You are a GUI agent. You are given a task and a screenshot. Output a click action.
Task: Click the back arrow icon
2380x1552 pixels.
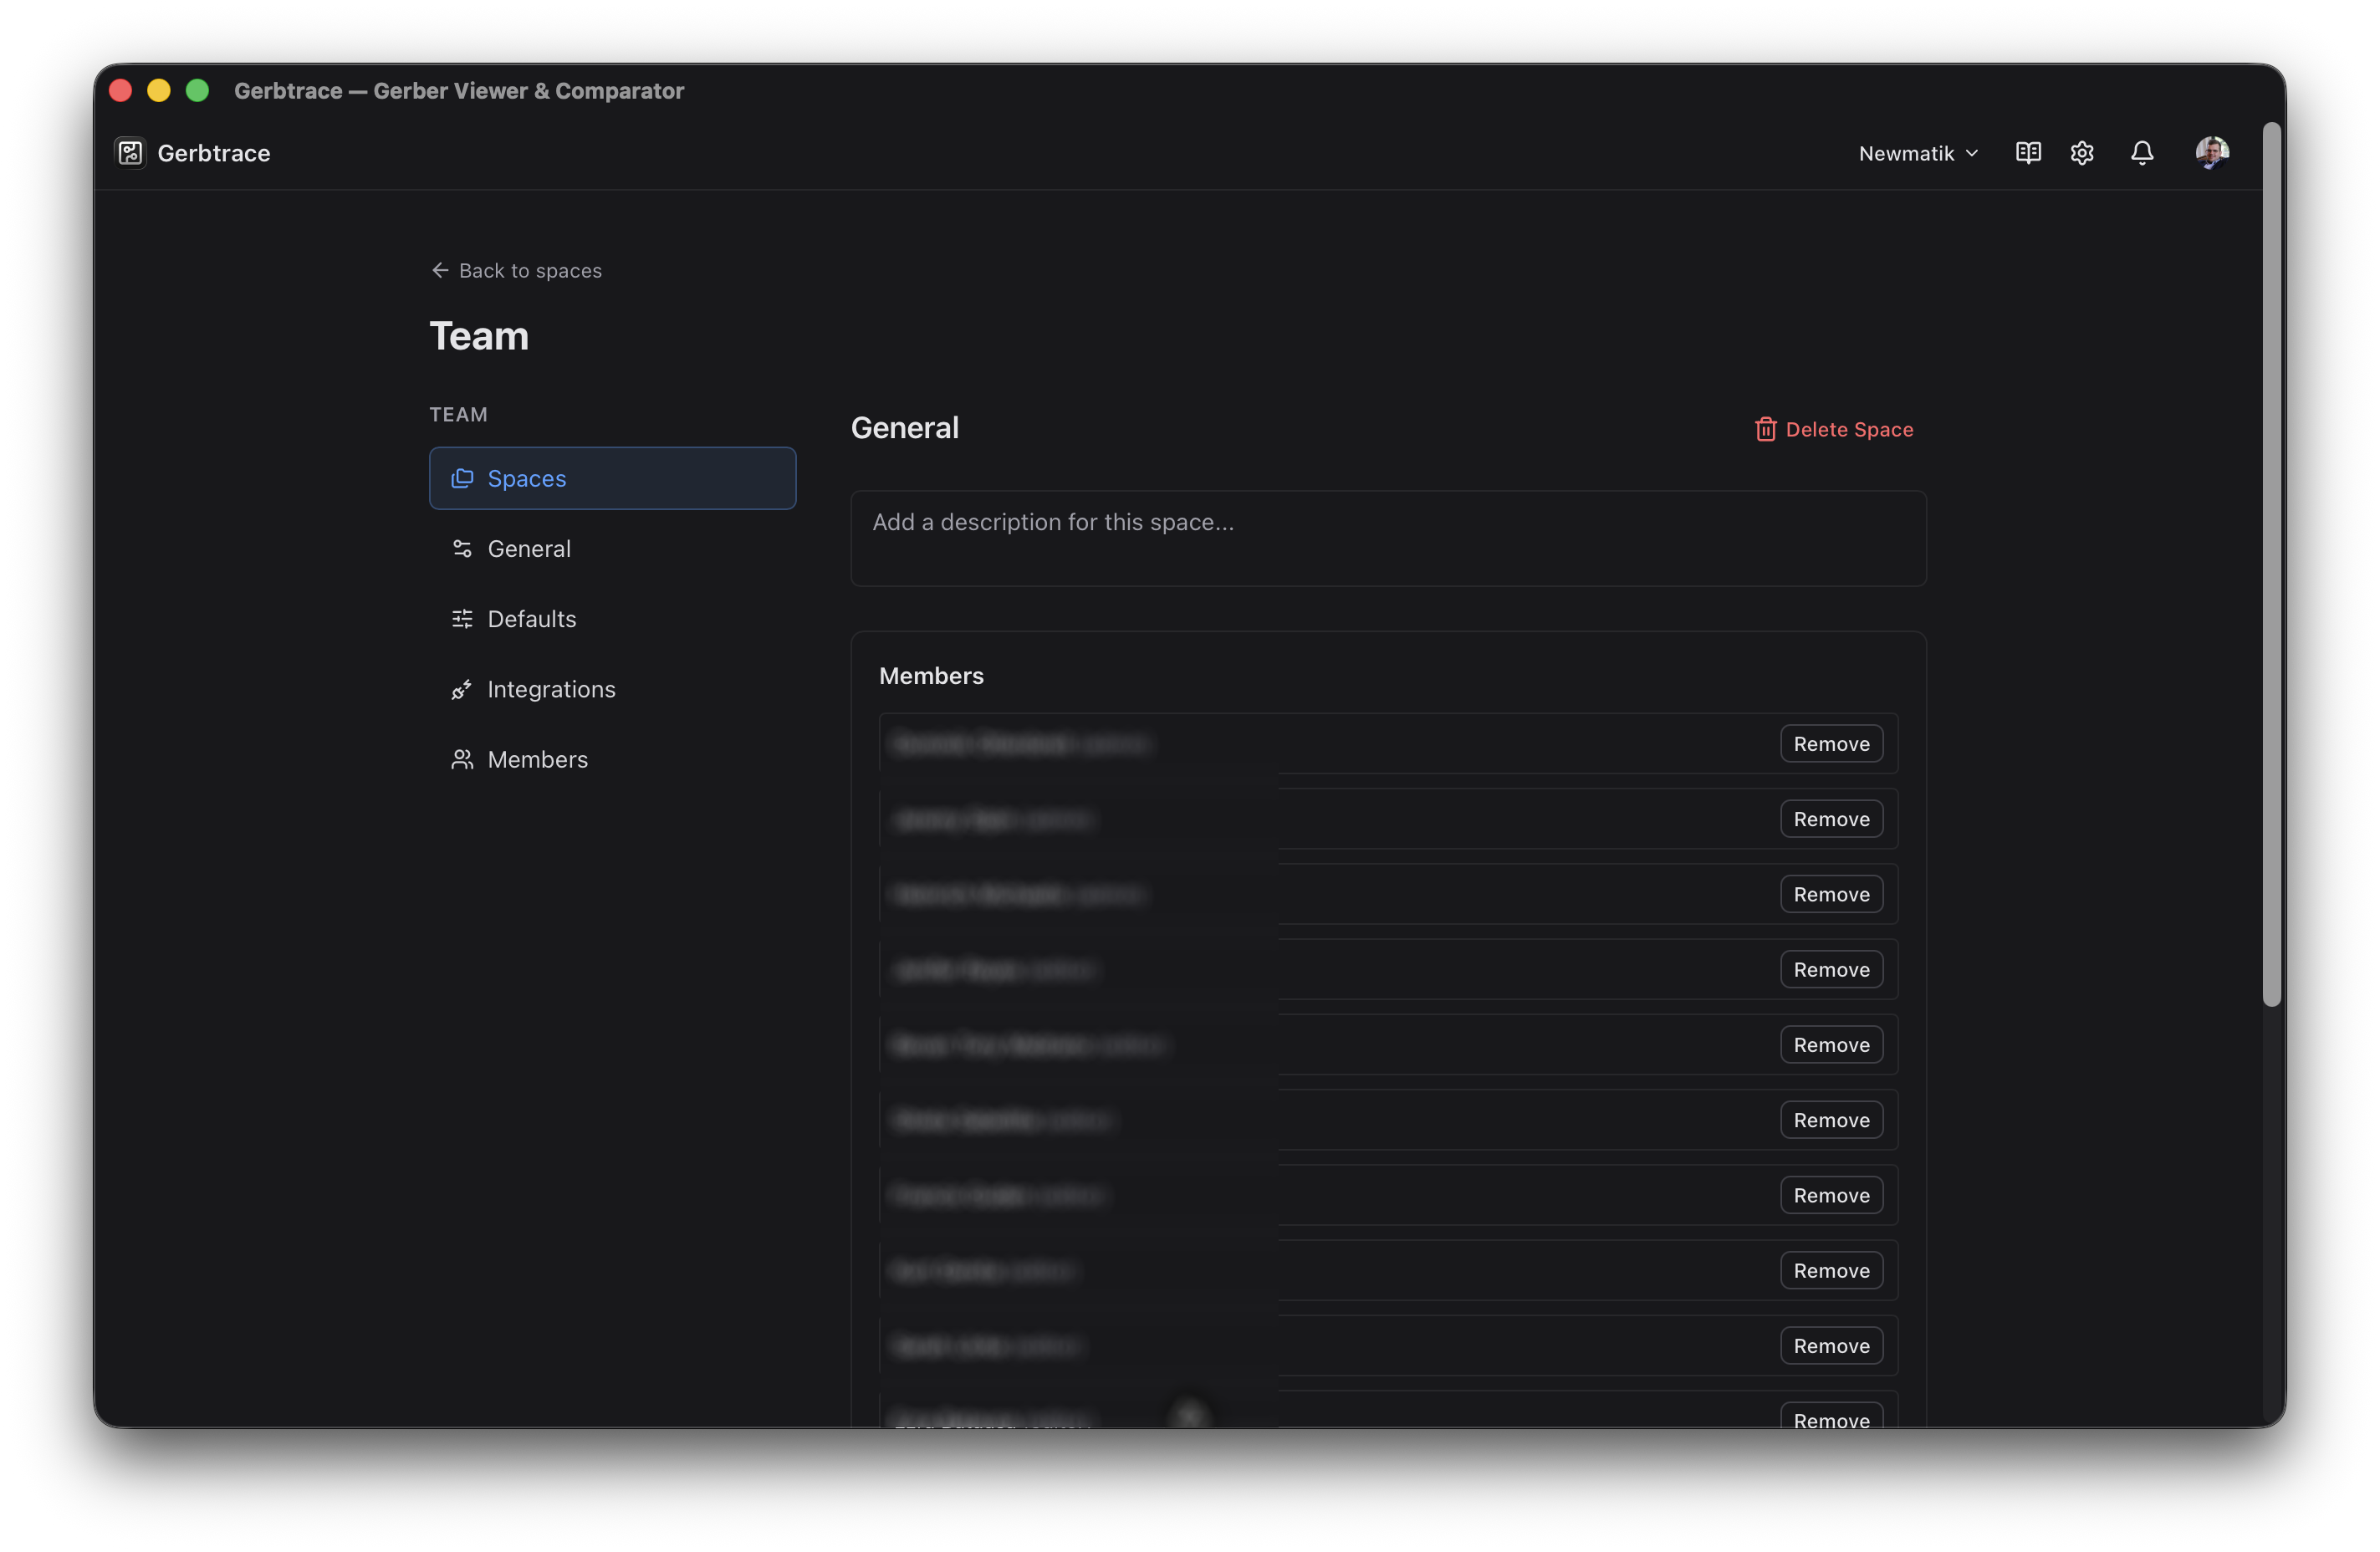pyautogui.click(x=440, y=270)
